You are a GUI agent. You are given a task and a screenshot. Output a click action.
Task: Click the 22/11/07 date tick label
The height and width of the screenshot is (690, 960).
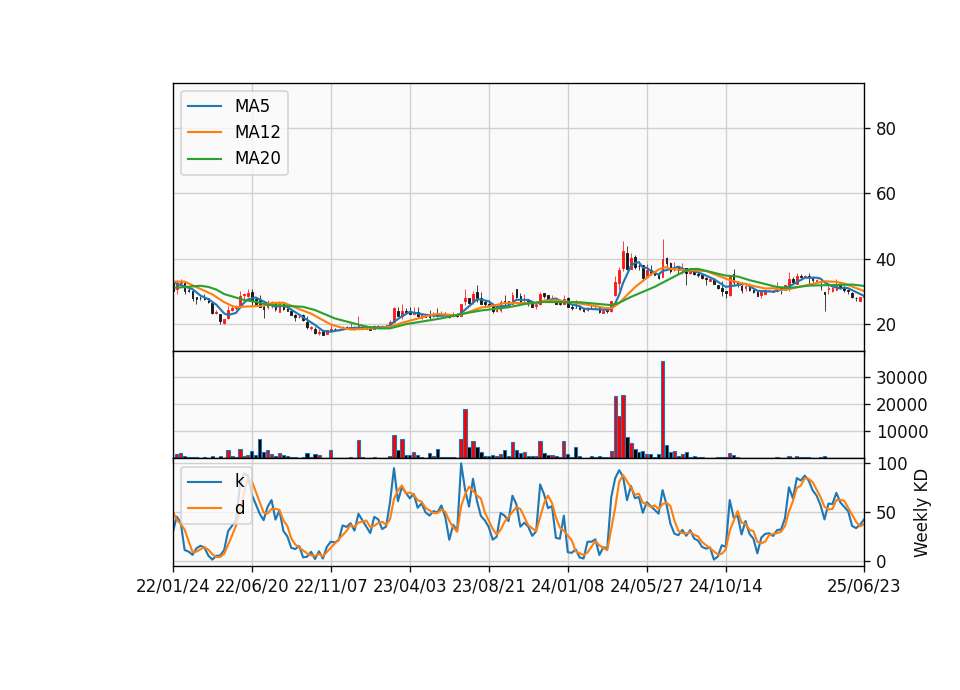[331, 586]
